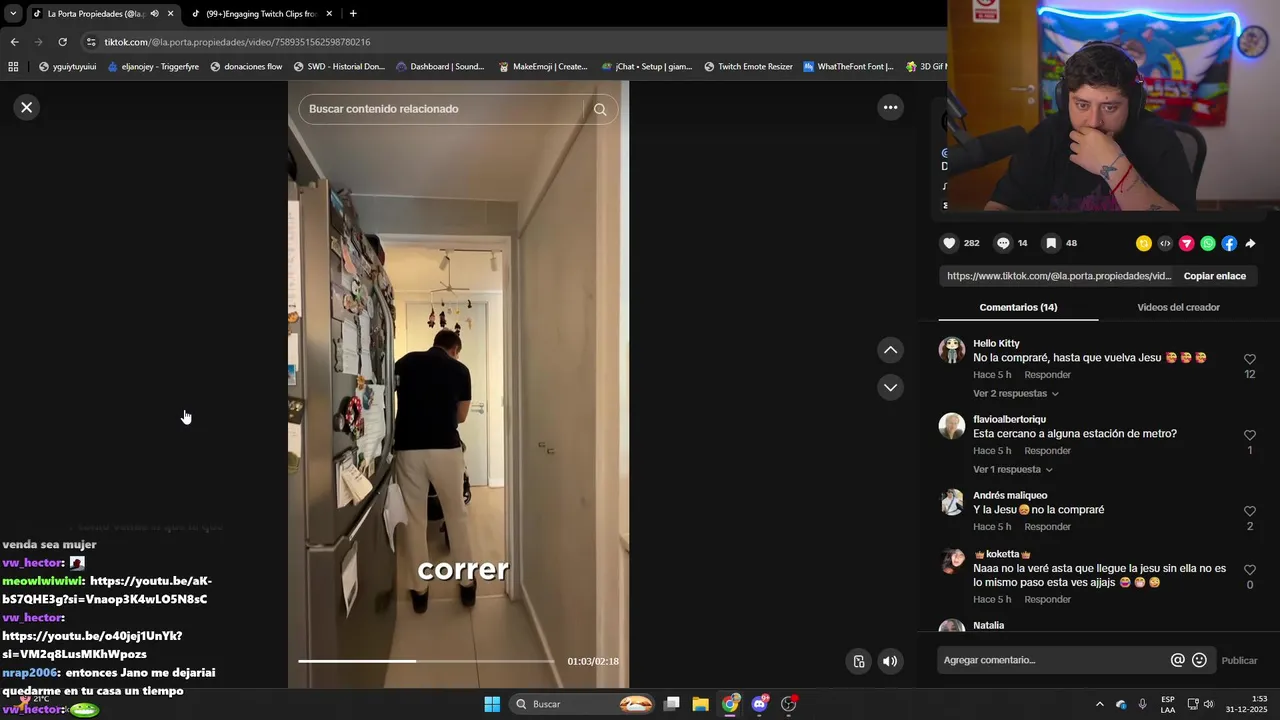
Task: Close the TikTok video viewer with X
Action: pyautogui.click(x=27, y=107)
